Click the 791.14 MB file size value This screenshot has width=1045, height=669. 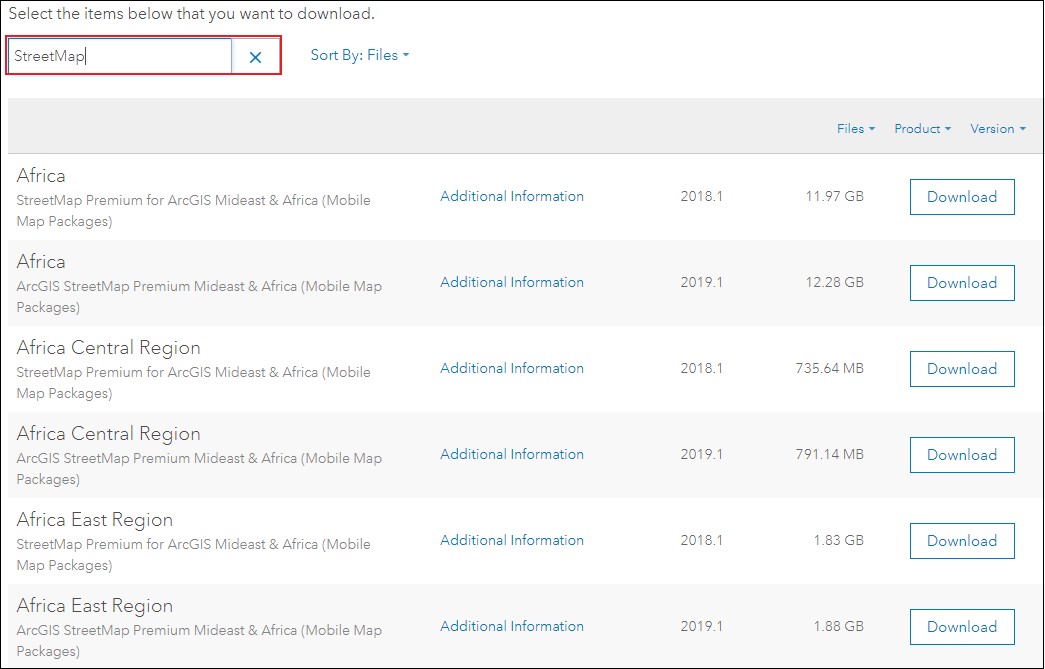[829, 454]
